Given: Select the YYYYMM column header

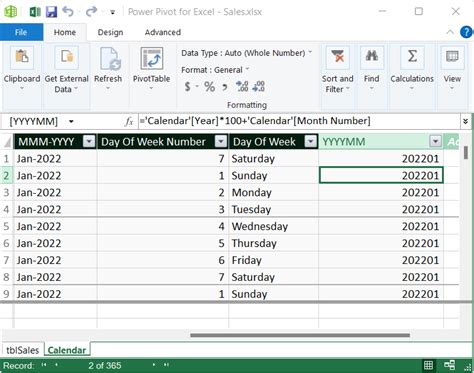Looking at the screenshot, I should click(x=381, y=142).
